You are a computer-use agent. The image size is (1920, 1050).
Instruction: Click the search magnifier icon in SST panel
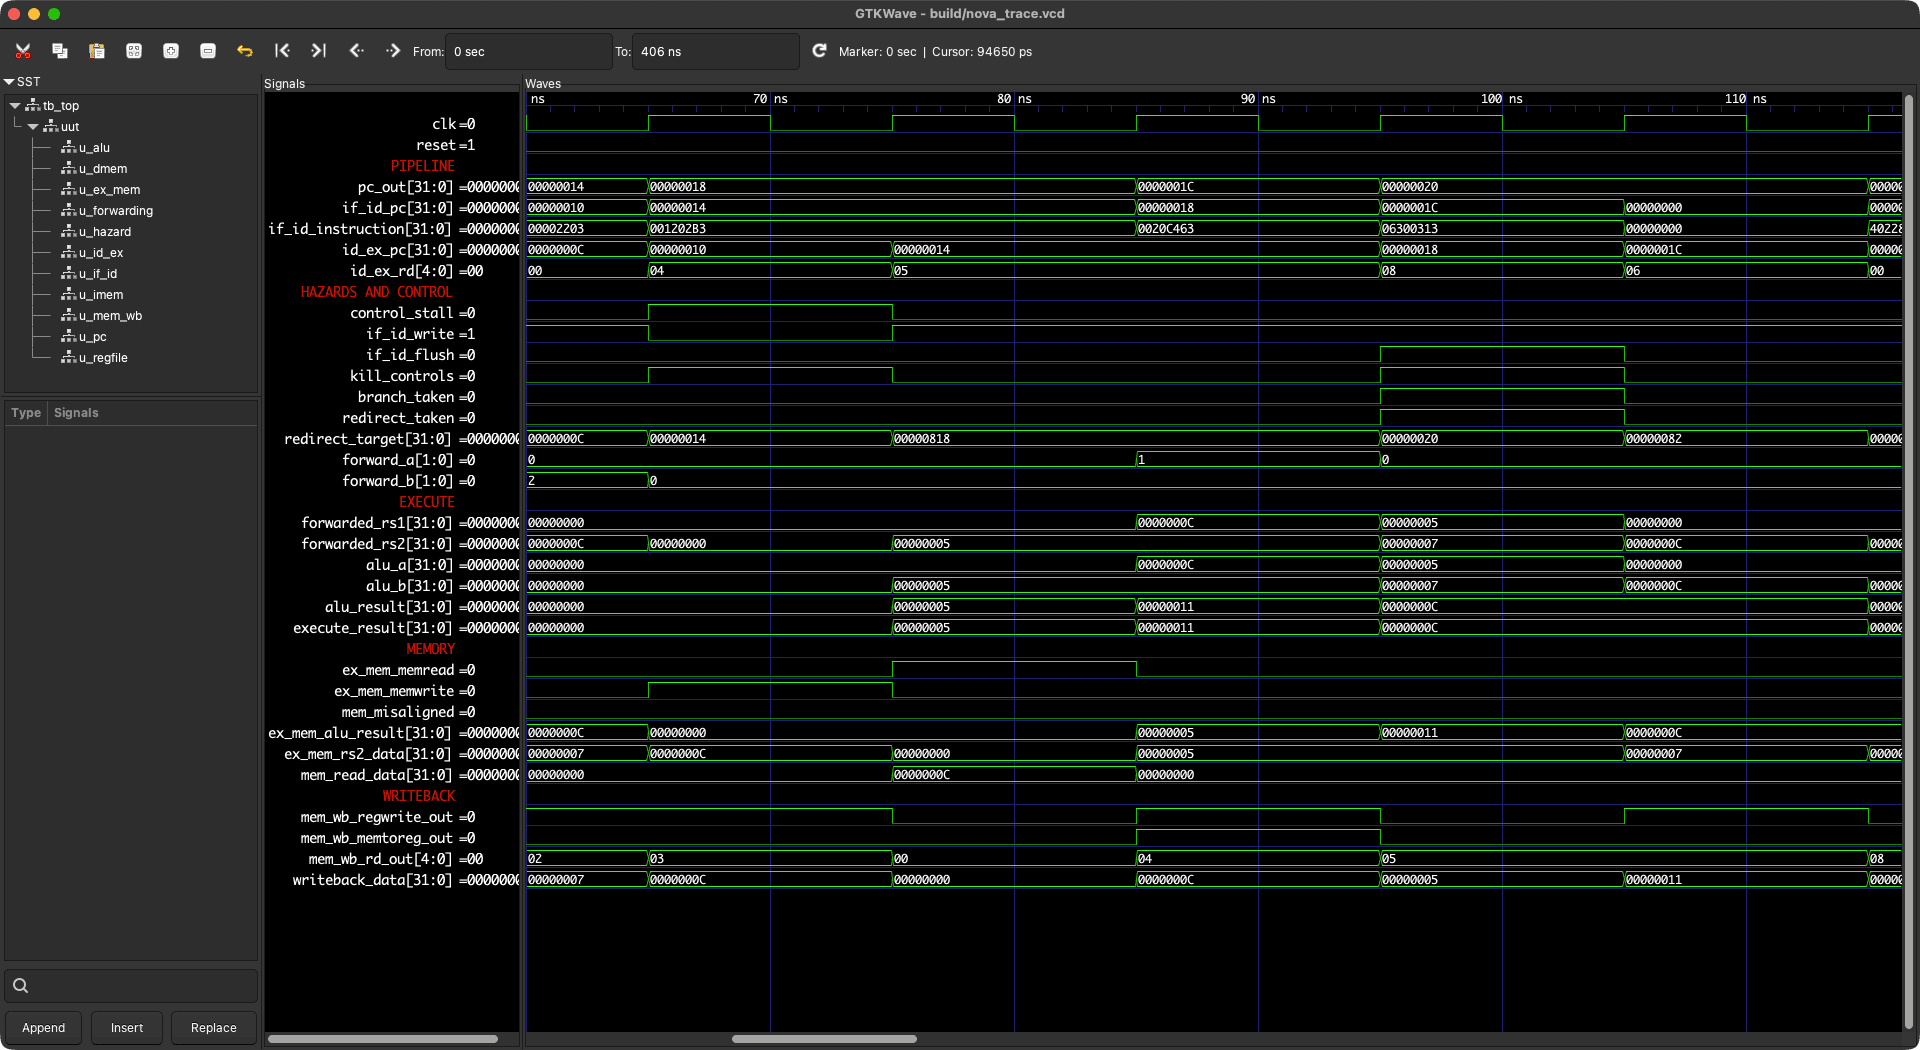20,986
